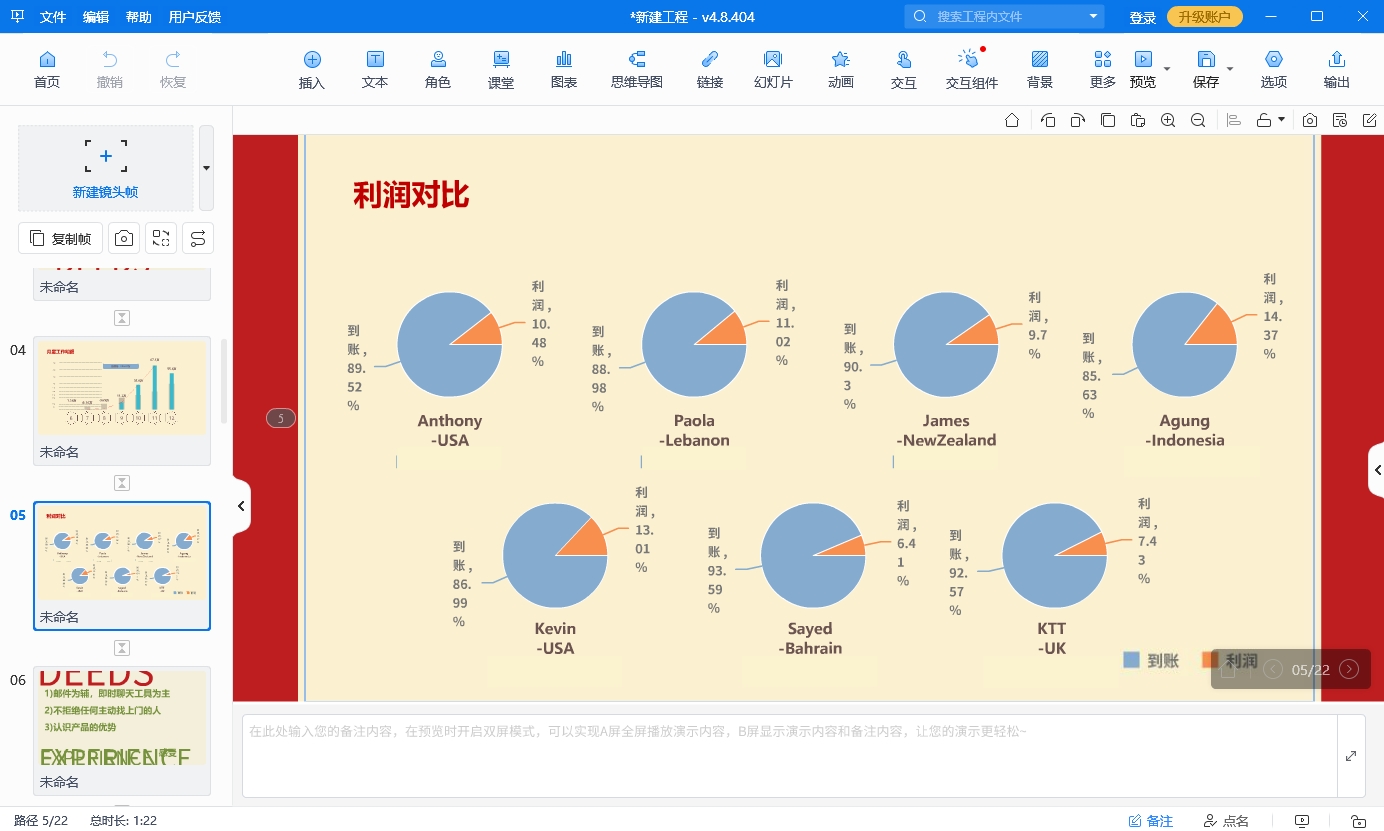Open the 动画 animation tool
1384x831 pixels.
click(841, 69)
